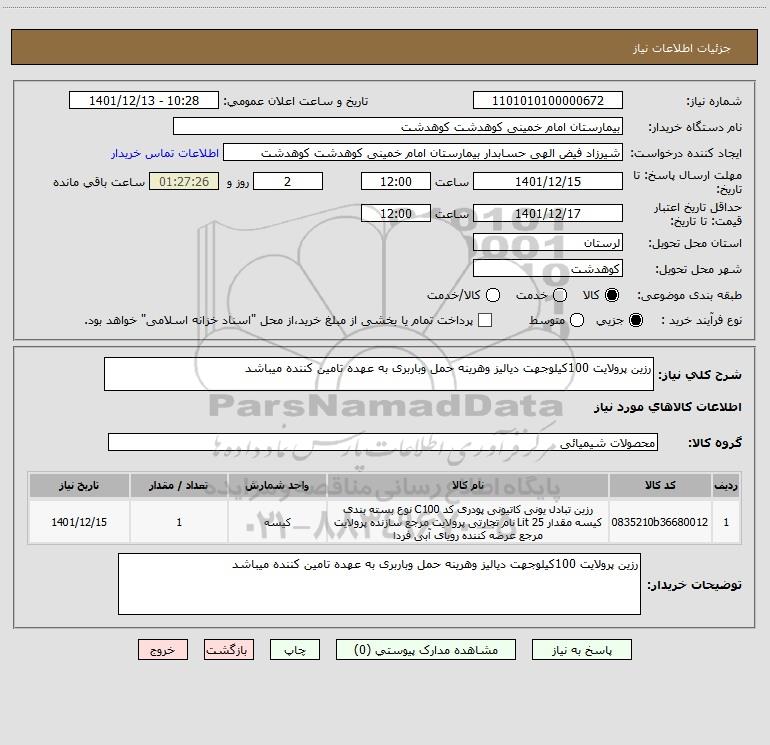Select the کالا/خدمت radio option
Viewport: 770px width, 745px height.
(x=493, y=295)
